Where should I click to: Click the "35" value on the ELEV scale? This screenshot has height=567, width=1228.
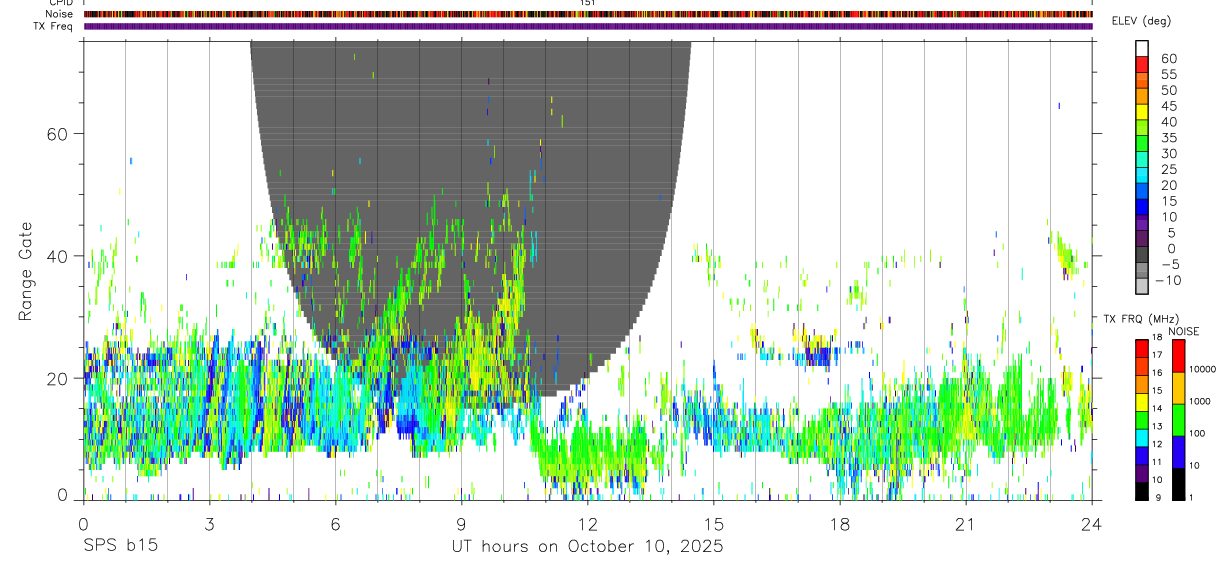[1167, 138]
